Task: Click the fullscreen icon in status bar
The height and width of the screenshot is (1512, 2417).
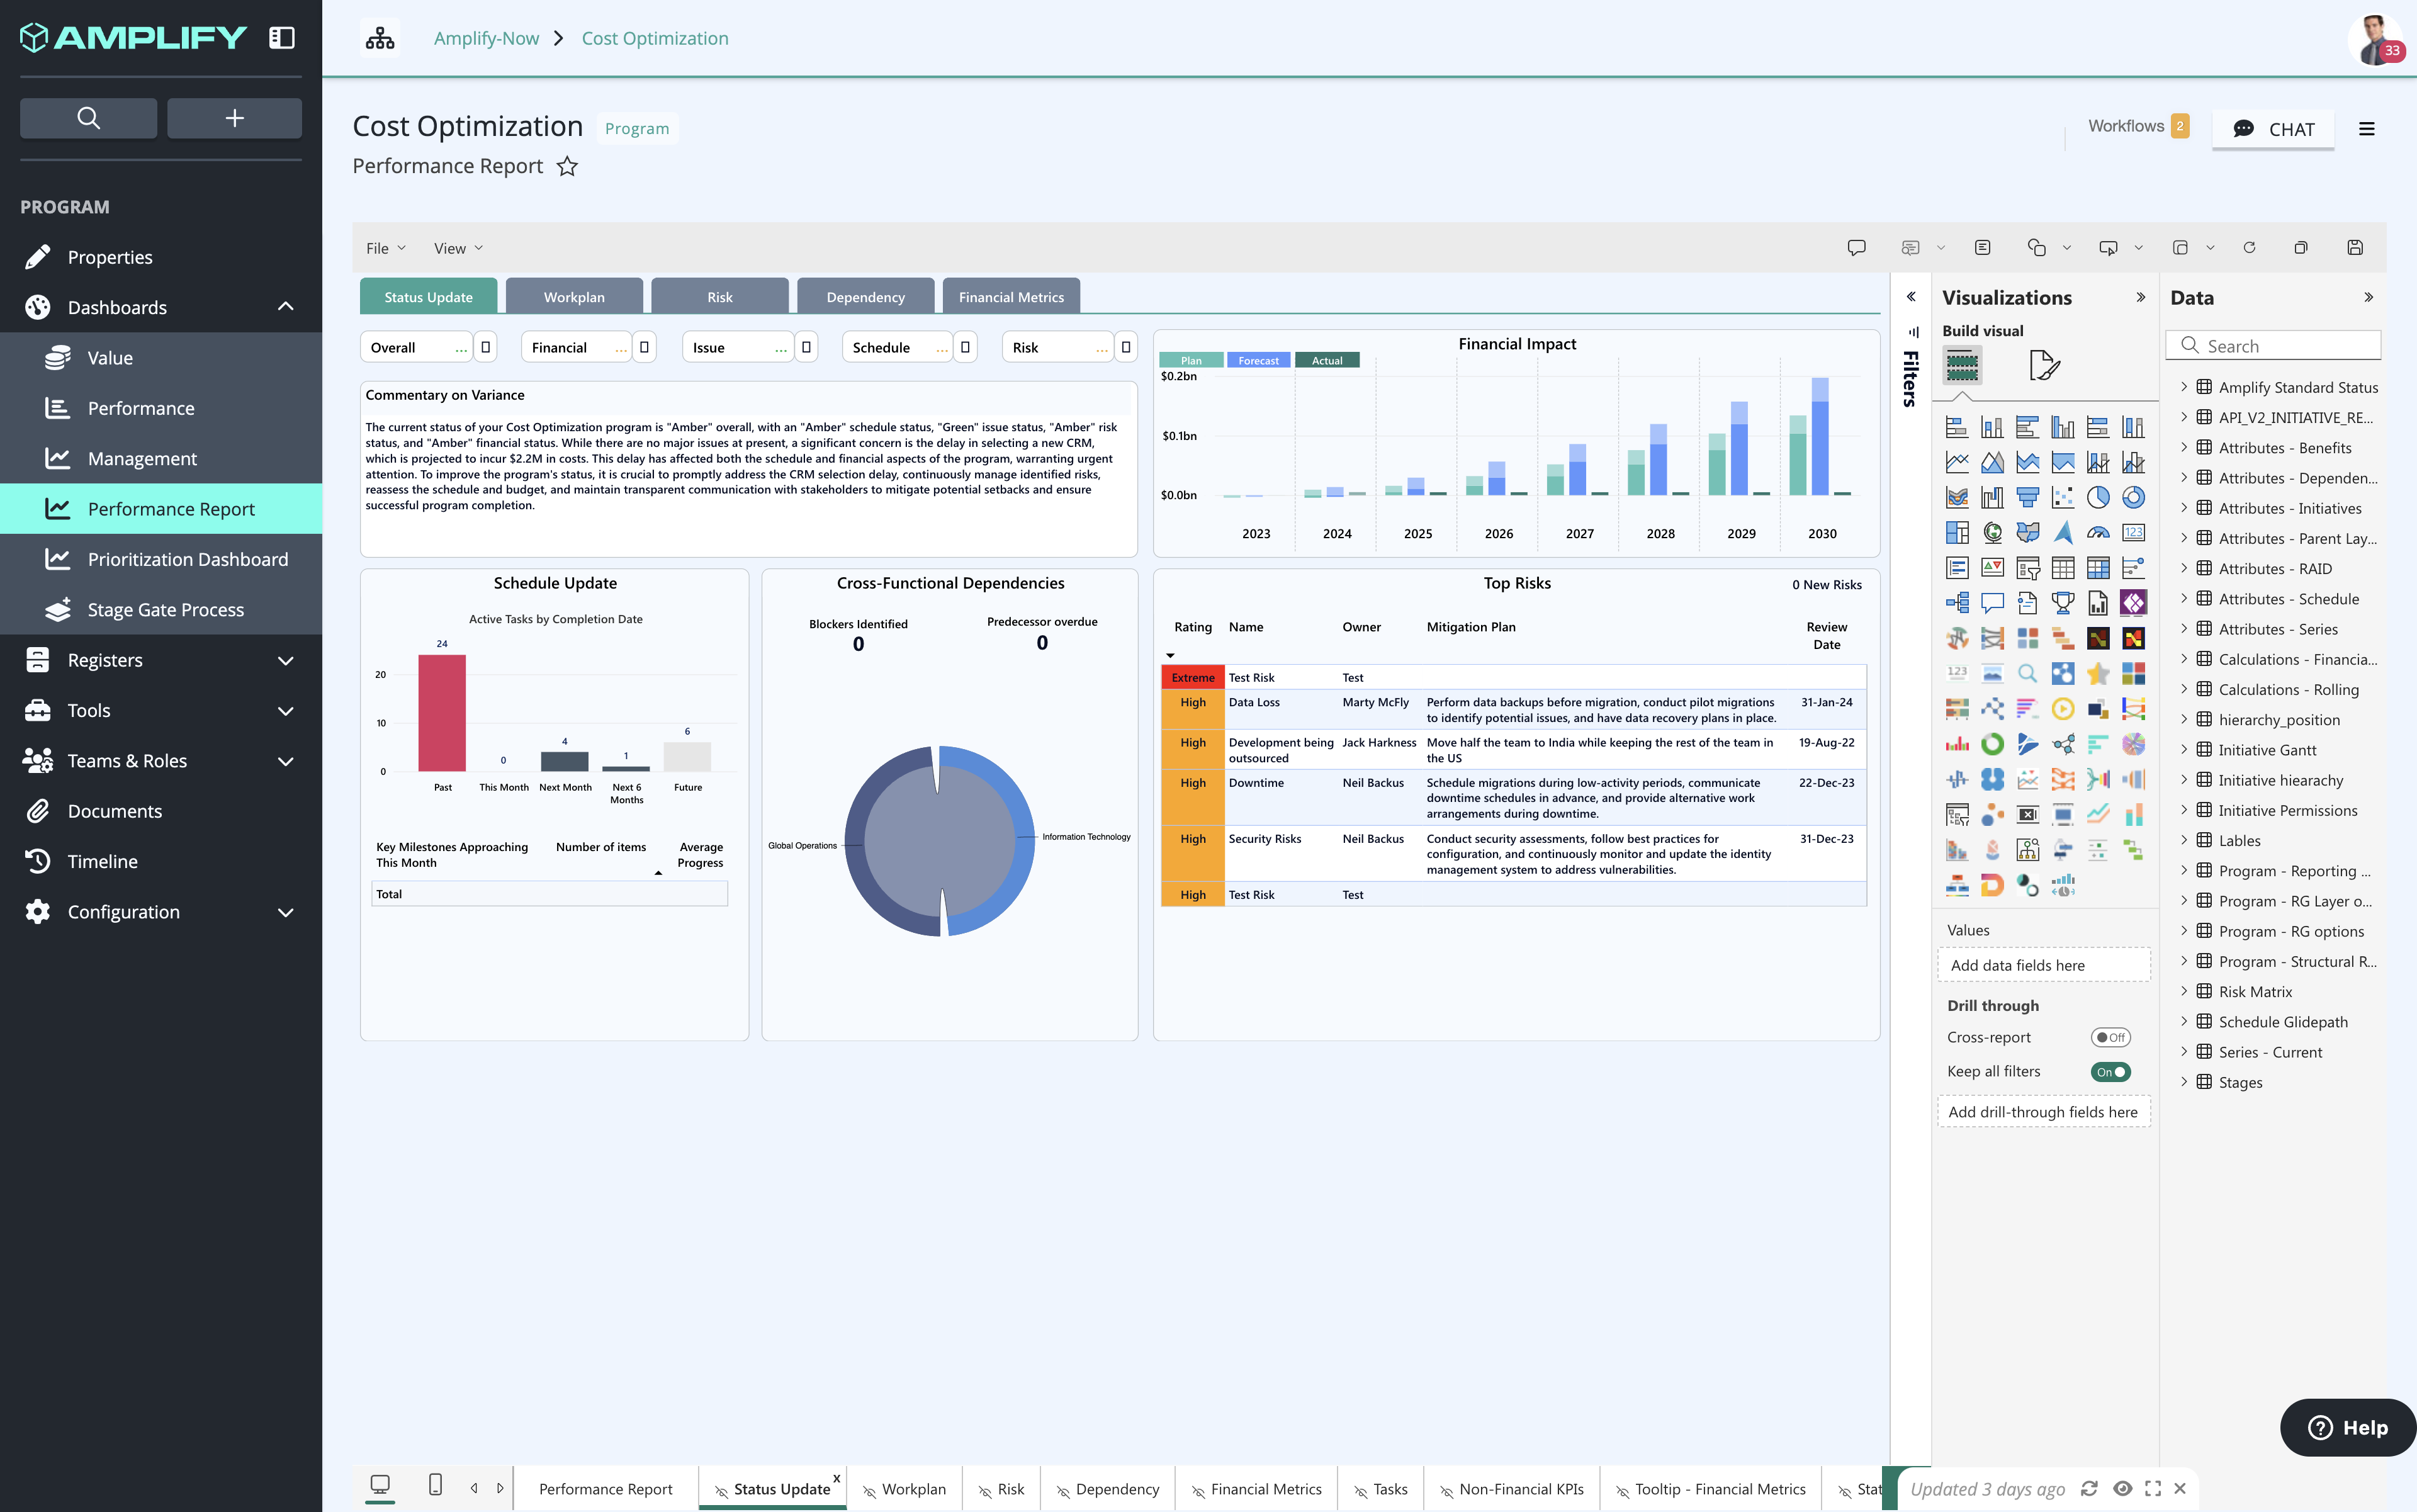Action: point(2153,1489)
